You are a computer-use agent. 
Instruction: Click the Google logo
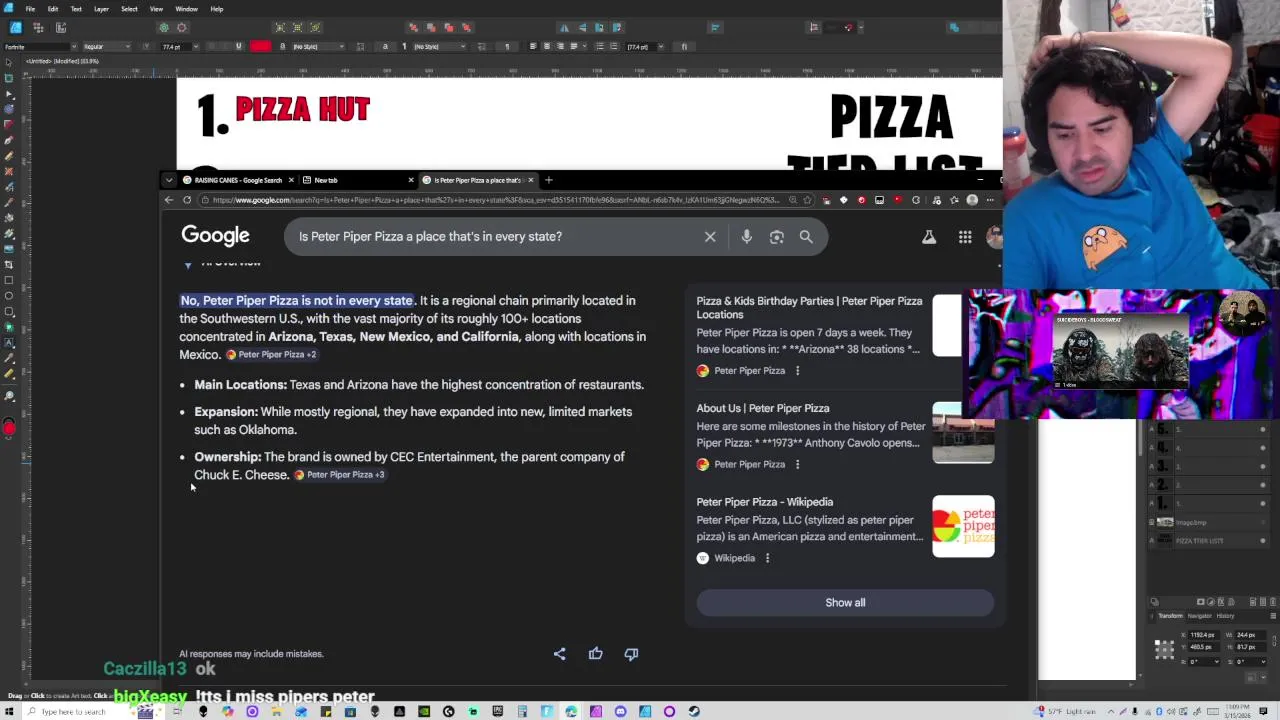(215, 235)
